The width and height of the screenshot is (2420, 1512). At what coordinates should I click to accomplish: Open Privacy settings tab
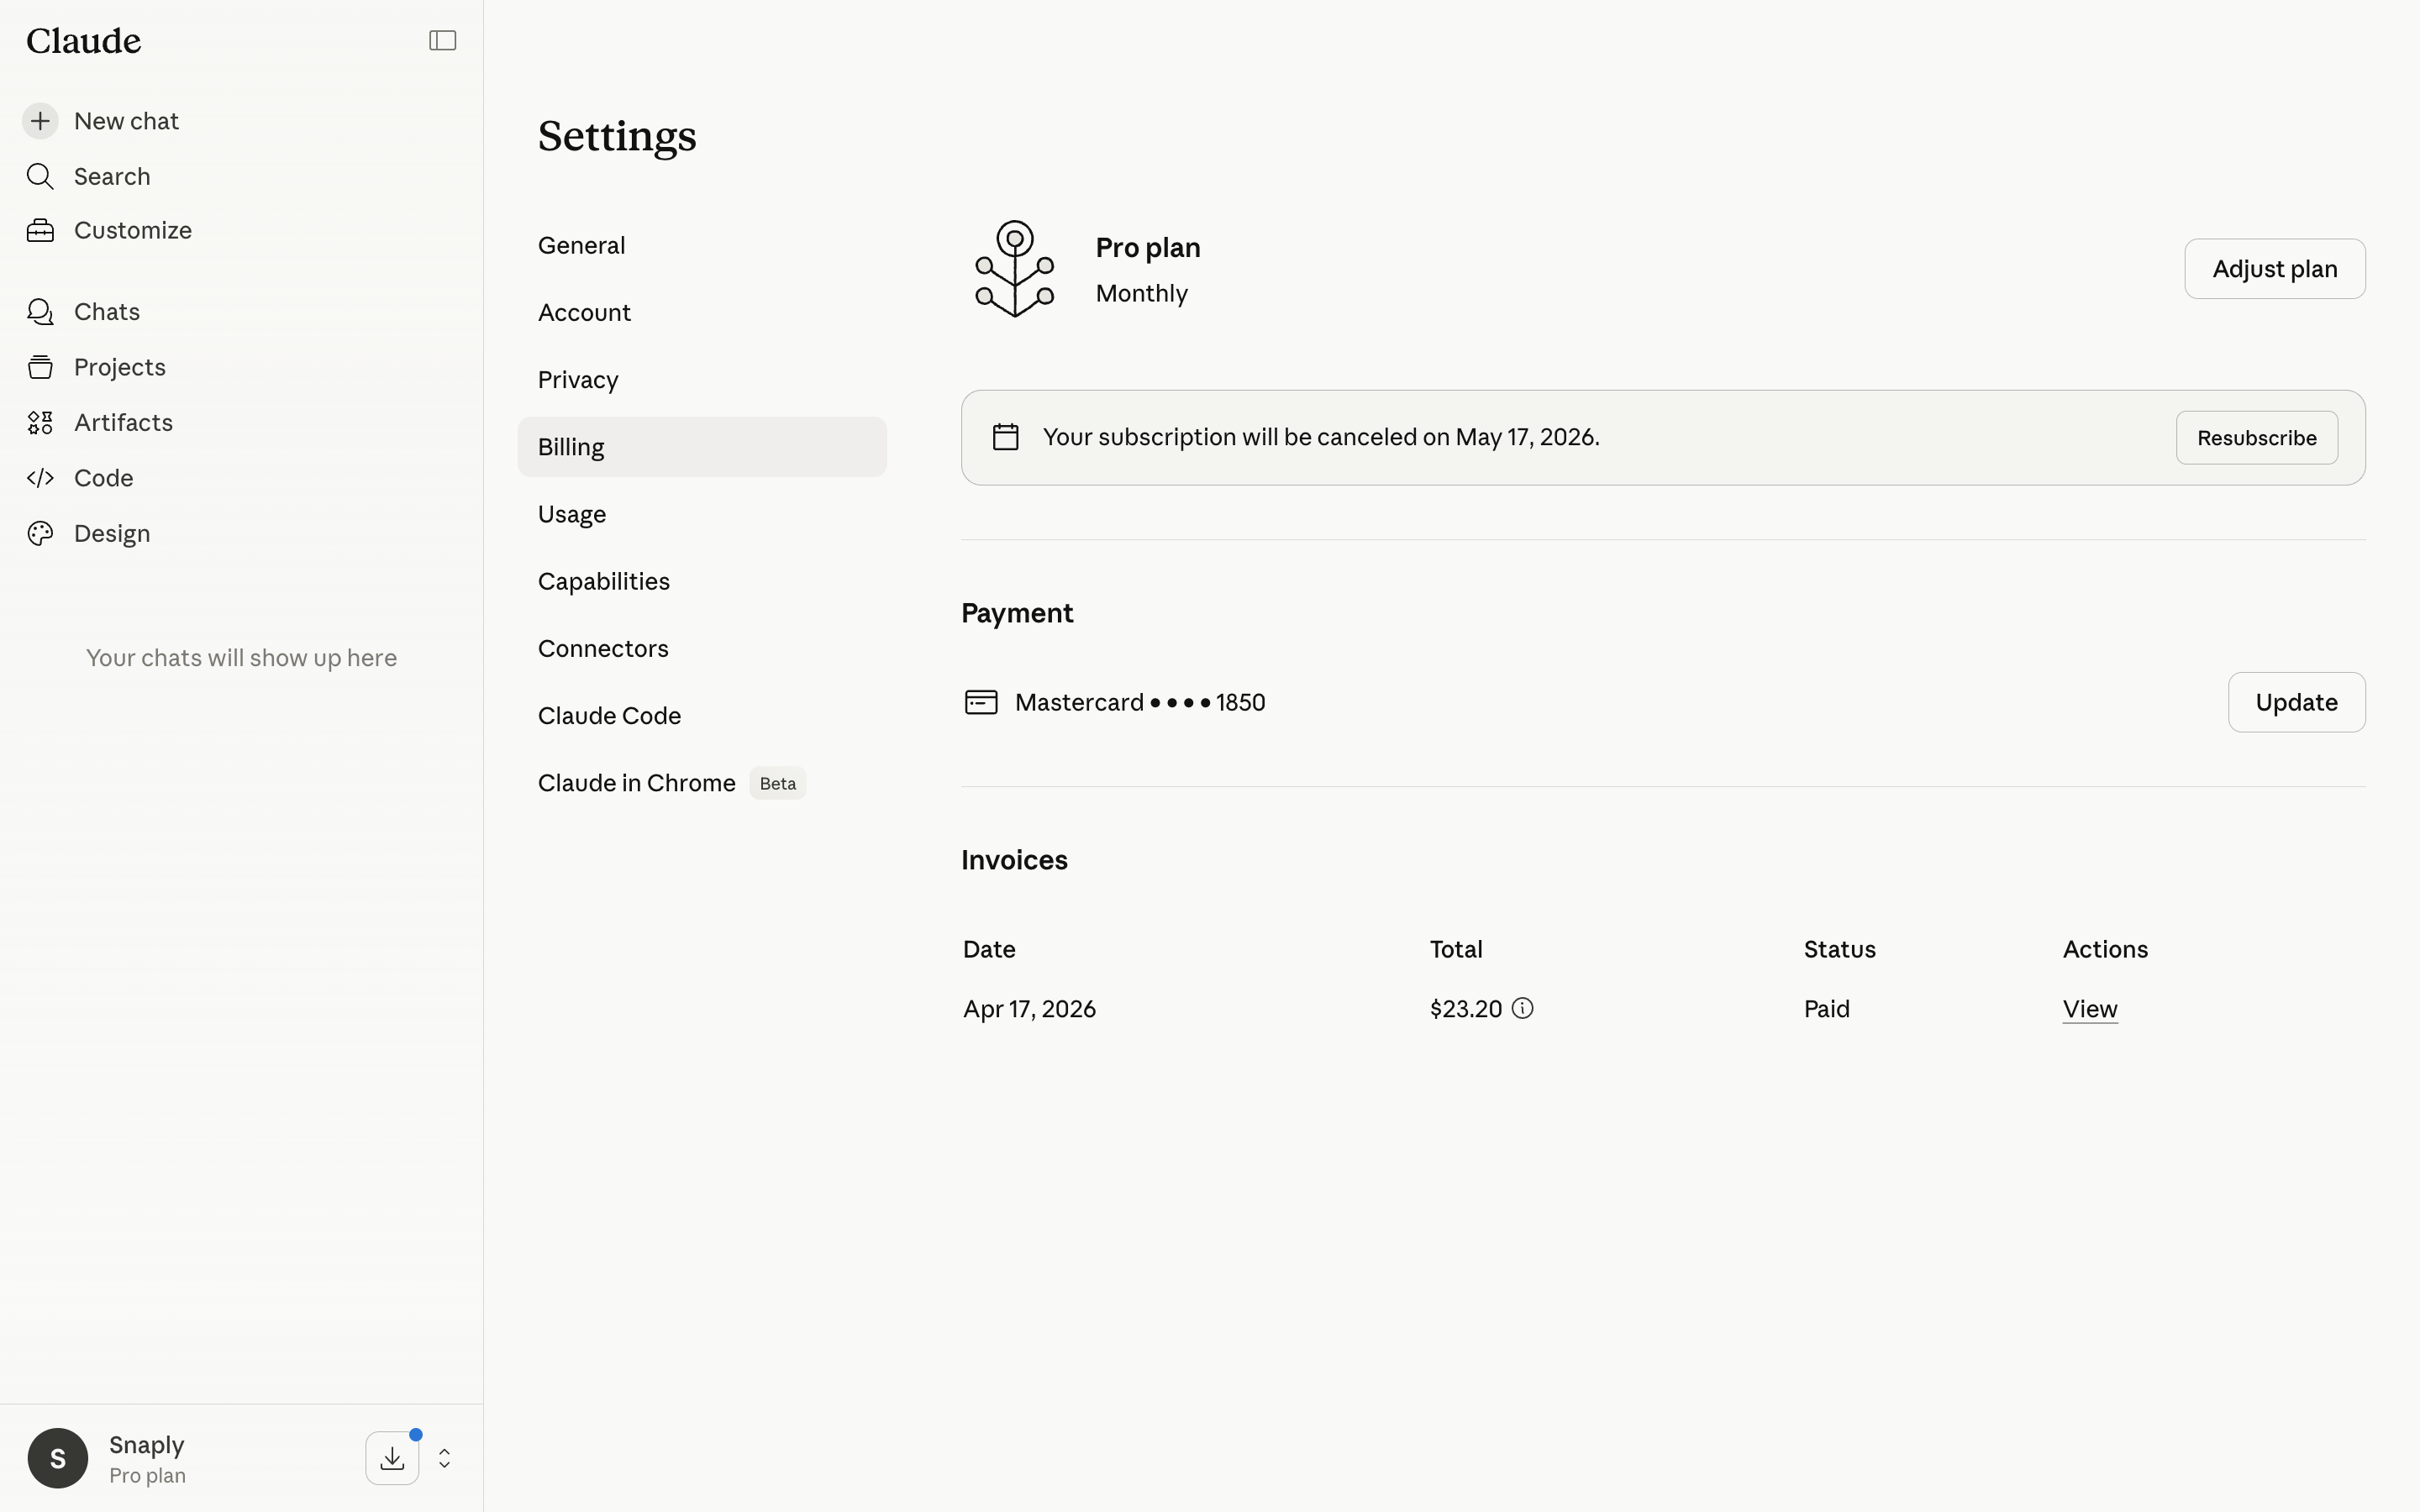click(x=702, y=379)
